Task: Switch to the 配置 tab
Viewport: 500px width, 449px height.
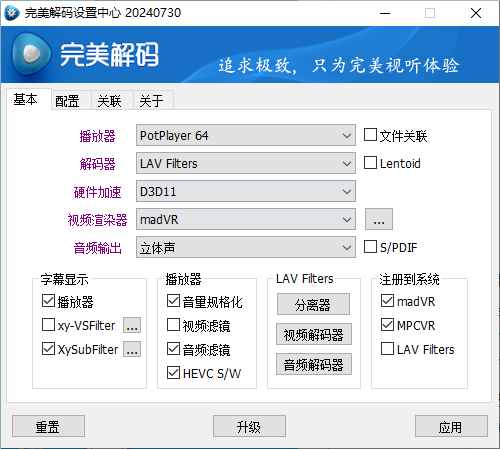Action: 67,101
